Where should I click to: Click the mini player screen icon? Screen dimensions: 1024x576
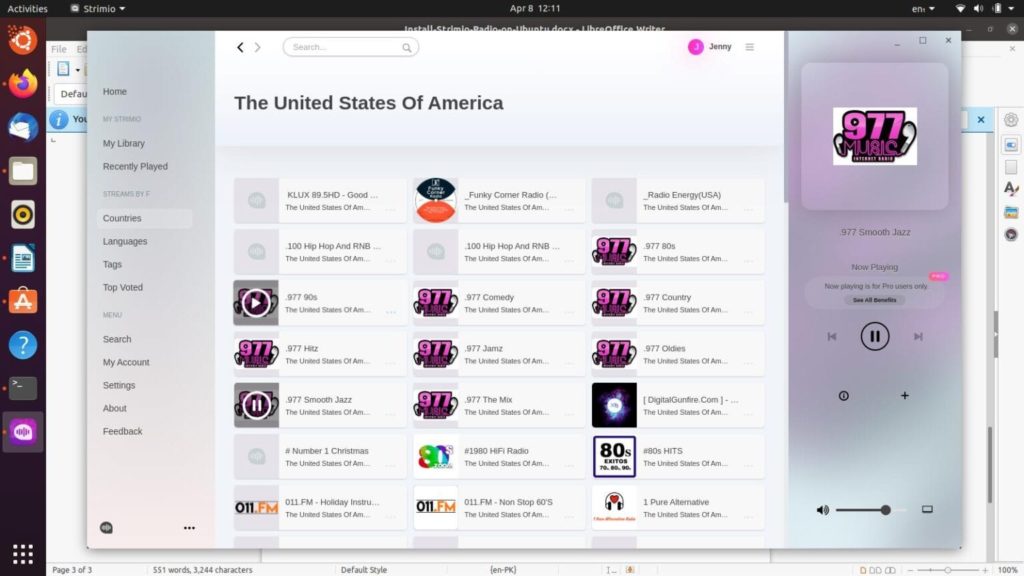927,510
